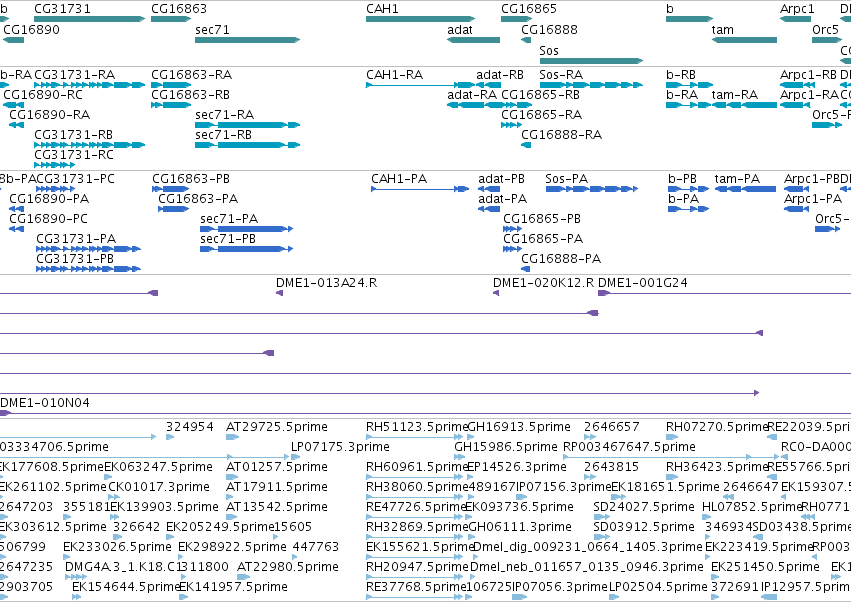Click the tam gene feature

(744, 40)
